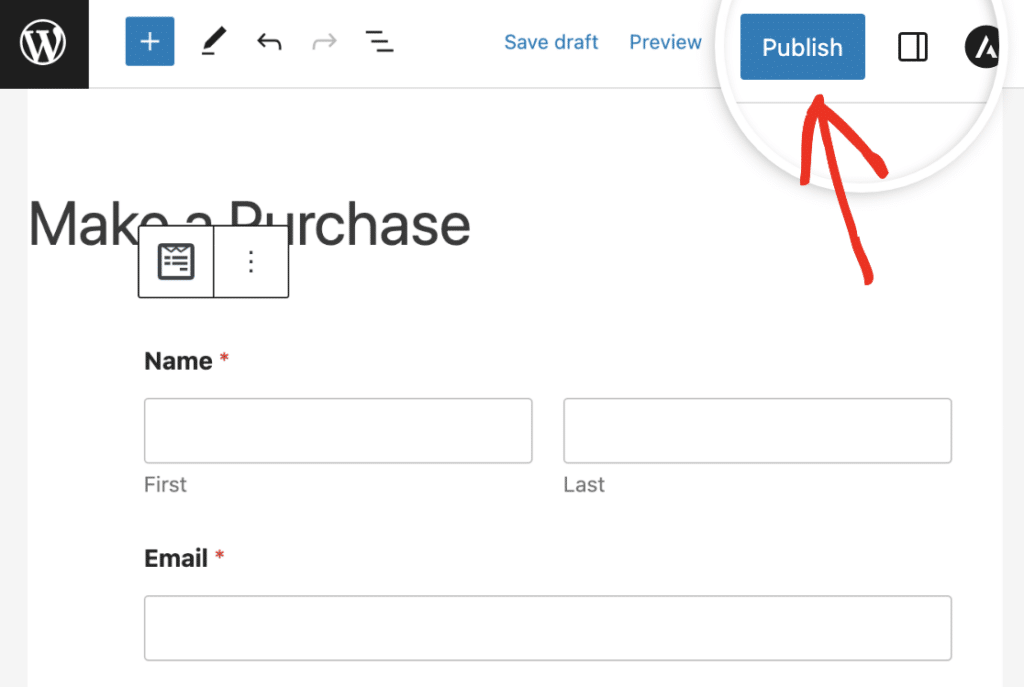Open the Document Overview list view
This screenshot has width=1024, height=687.
tap(379, 42)
